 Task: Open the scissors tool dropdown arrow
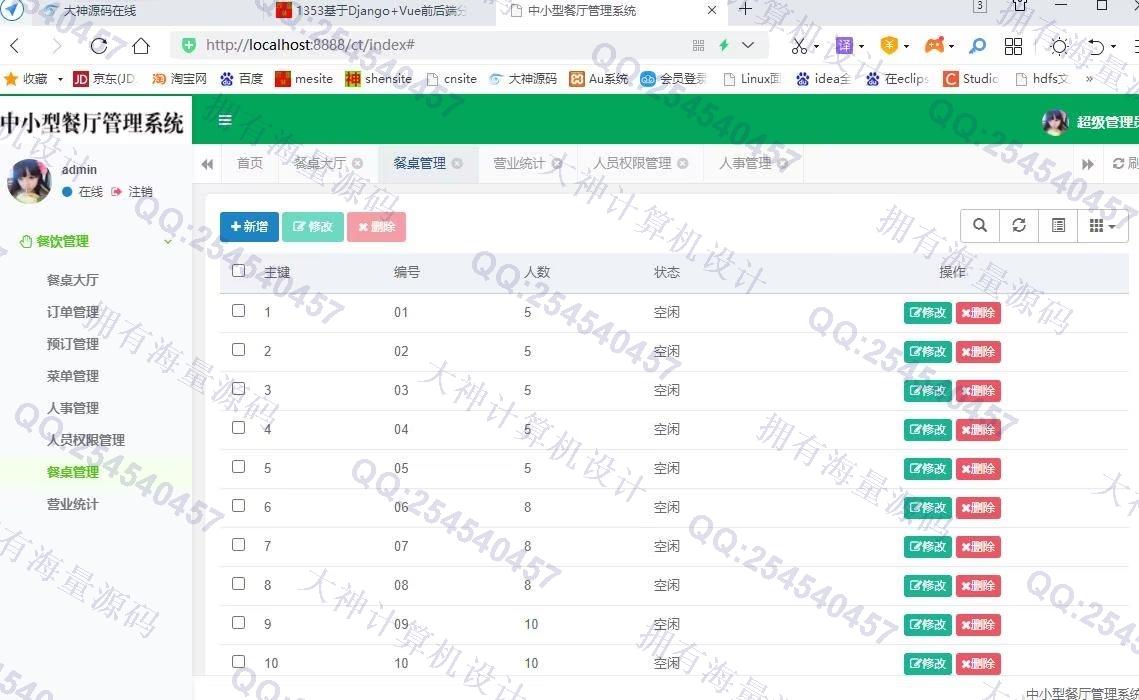tap(816, 46)
